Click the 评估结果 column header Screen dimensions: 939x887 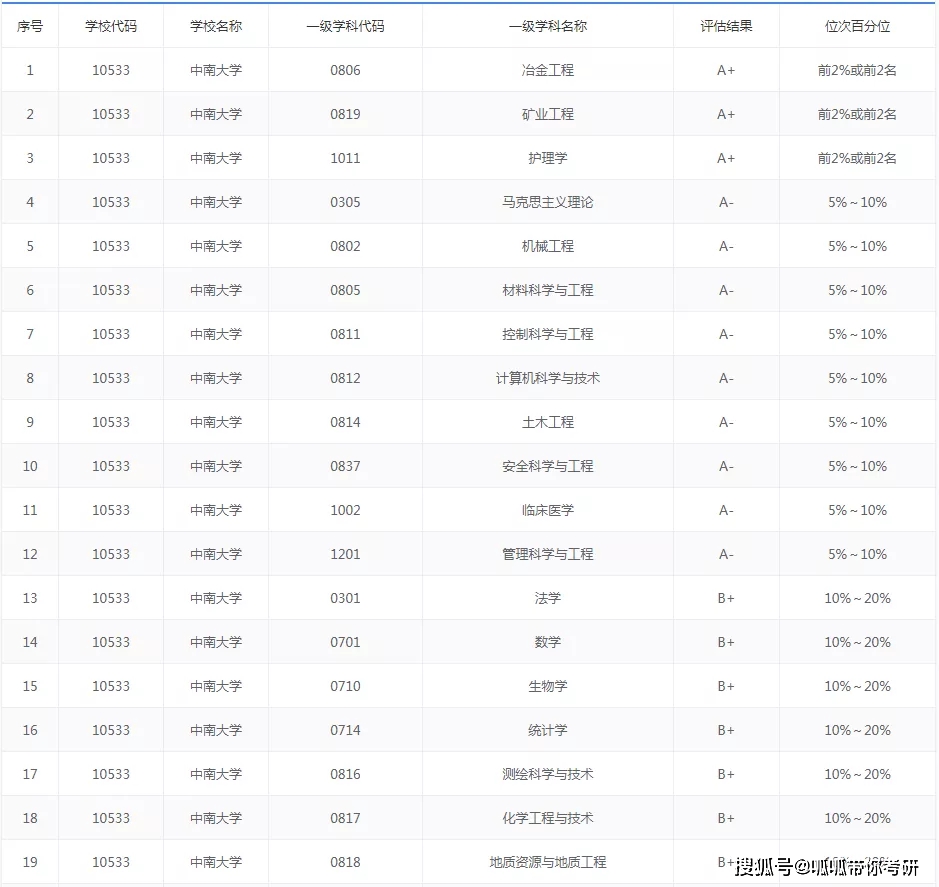(x=726, y=26)
